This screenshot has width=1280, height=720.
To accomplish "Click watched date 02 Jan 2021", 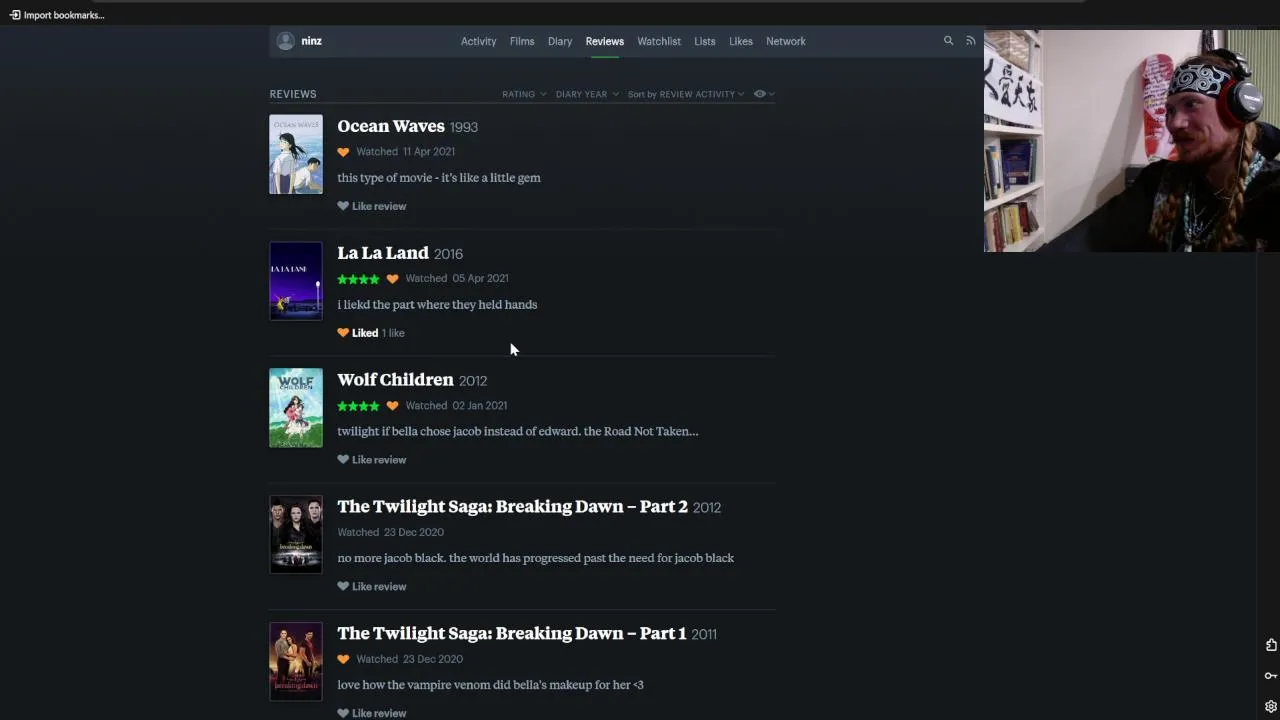I will [480, 406].
